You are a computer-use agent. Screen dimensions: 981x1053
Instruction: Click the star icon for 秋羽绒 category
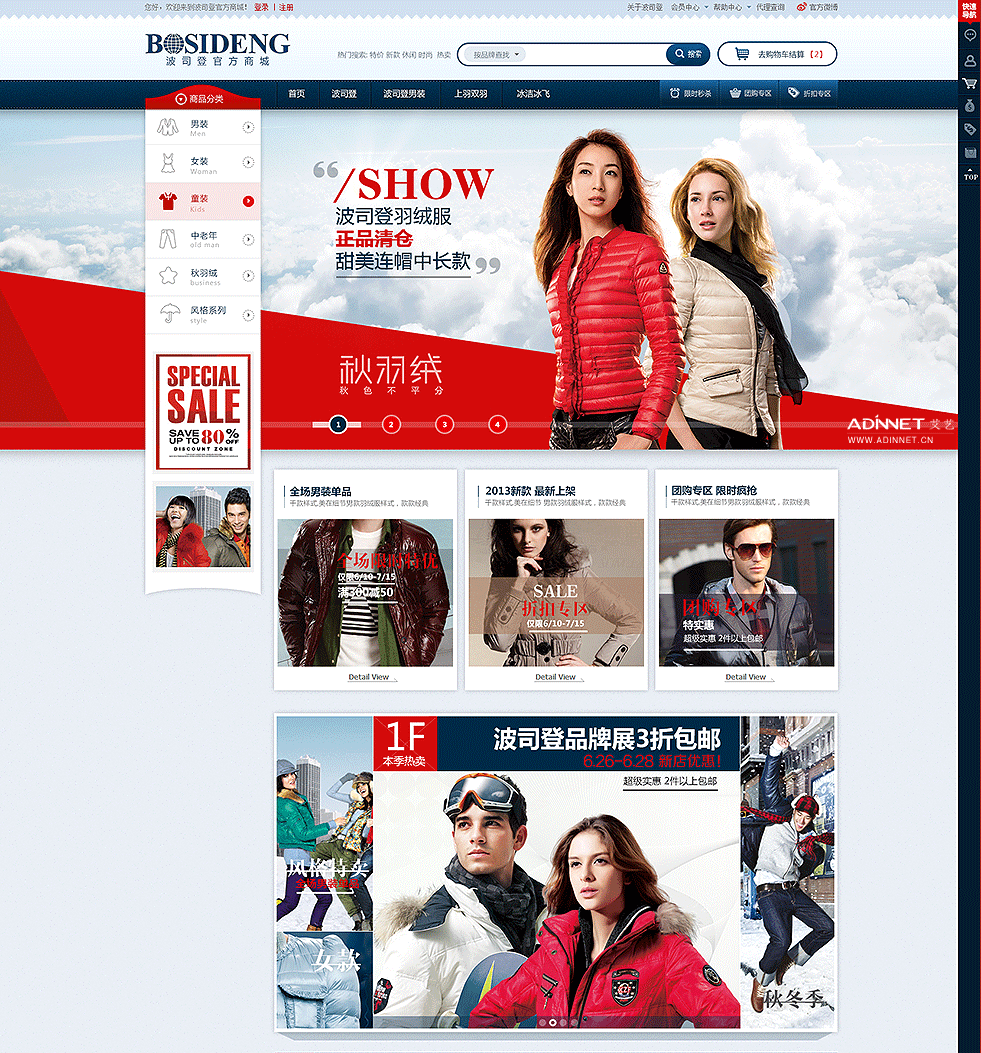(168, 275)
